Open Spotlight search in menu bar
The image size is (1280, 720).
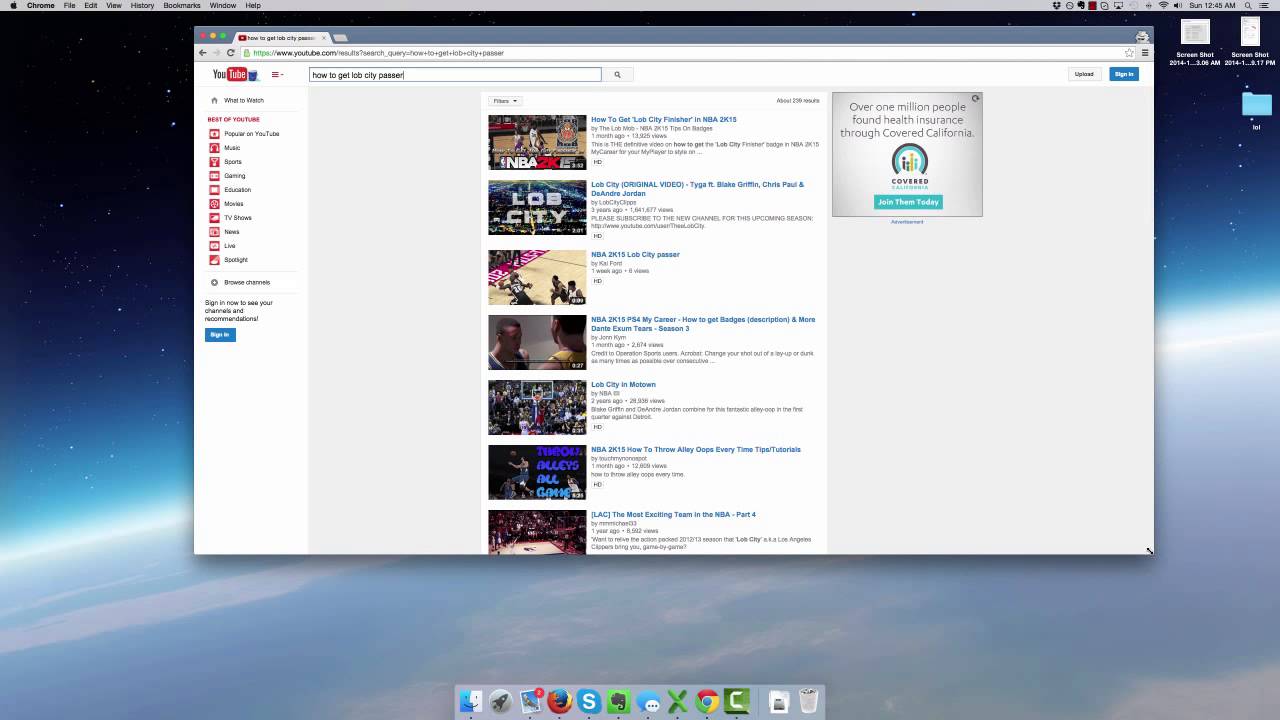click(1250, 6)
